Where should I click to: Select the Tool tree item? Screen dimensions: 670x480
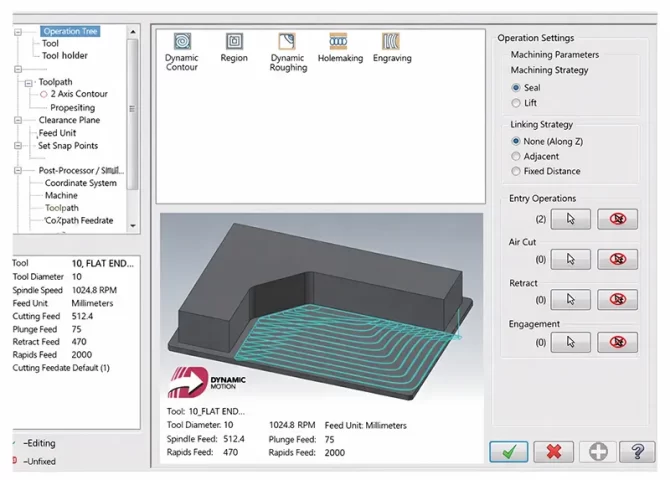[50, 44]
